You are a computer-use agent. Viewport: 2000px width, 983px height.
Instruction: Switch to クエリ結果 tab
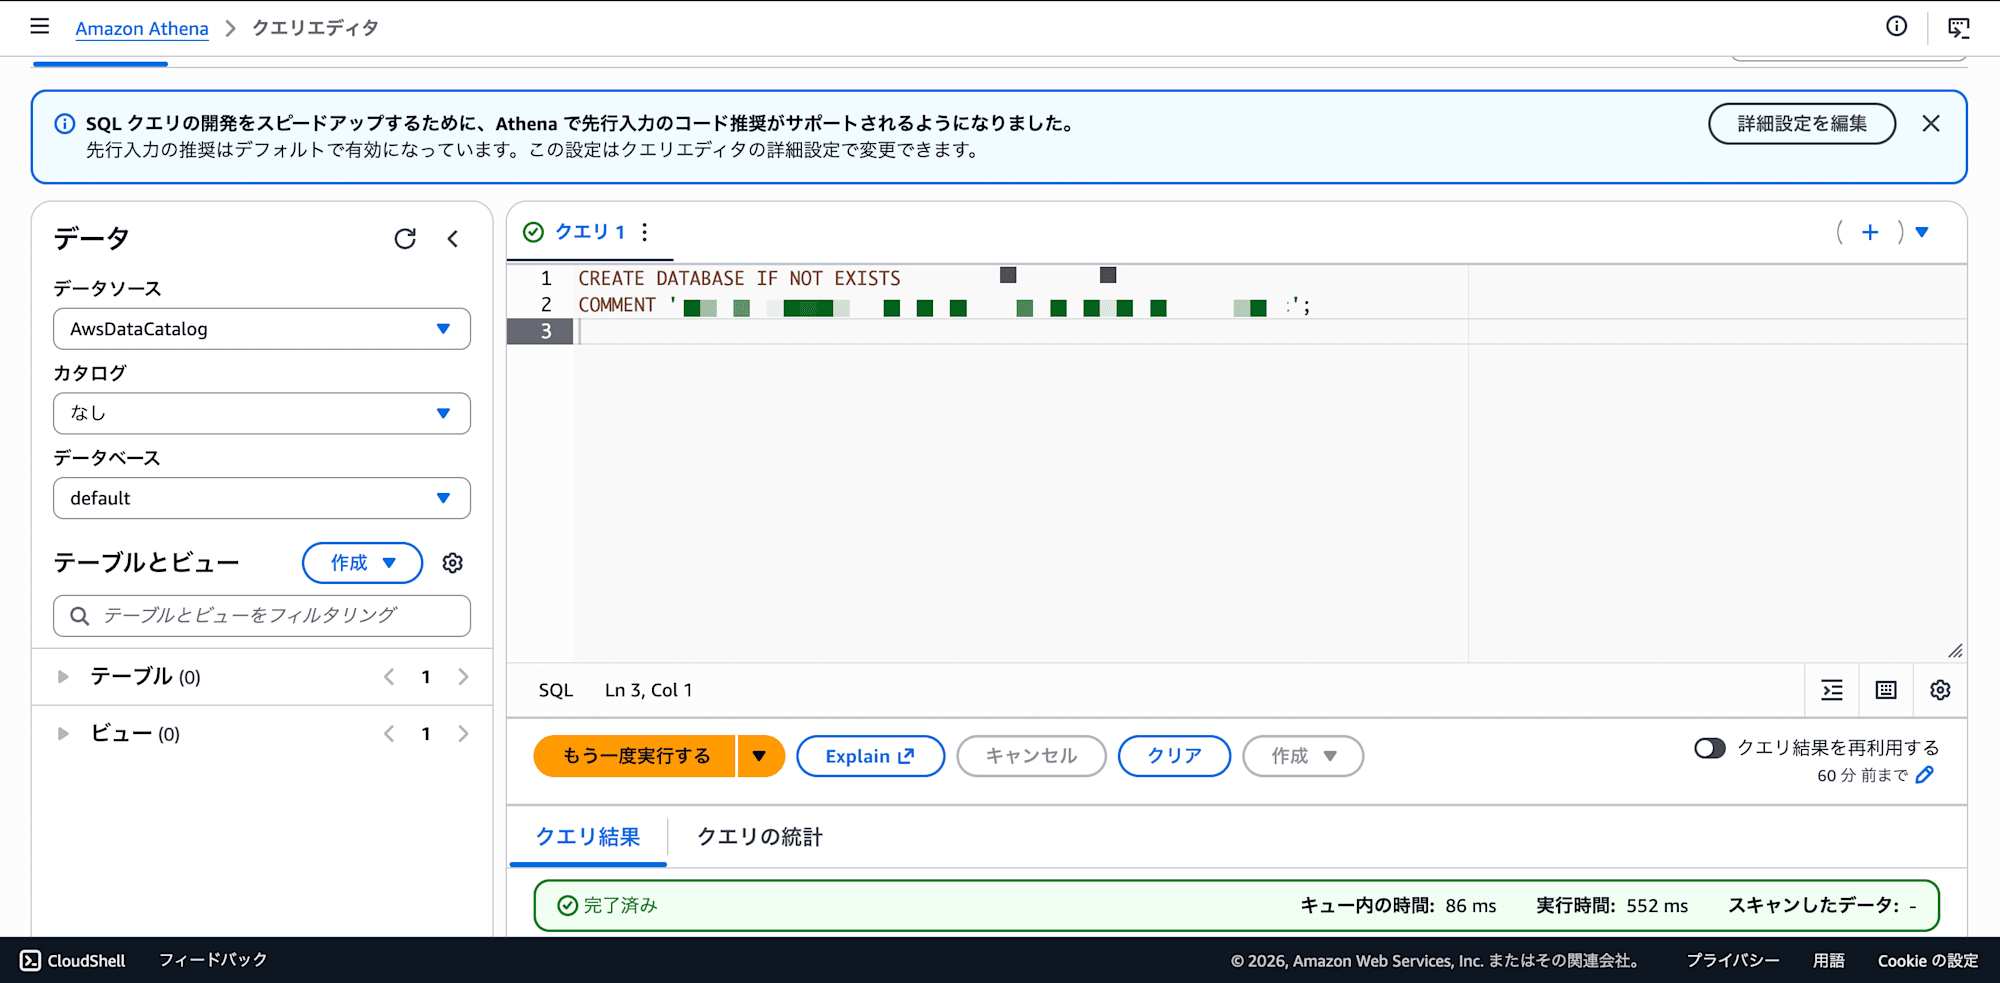pyautogui.click(x=588, y=837)
